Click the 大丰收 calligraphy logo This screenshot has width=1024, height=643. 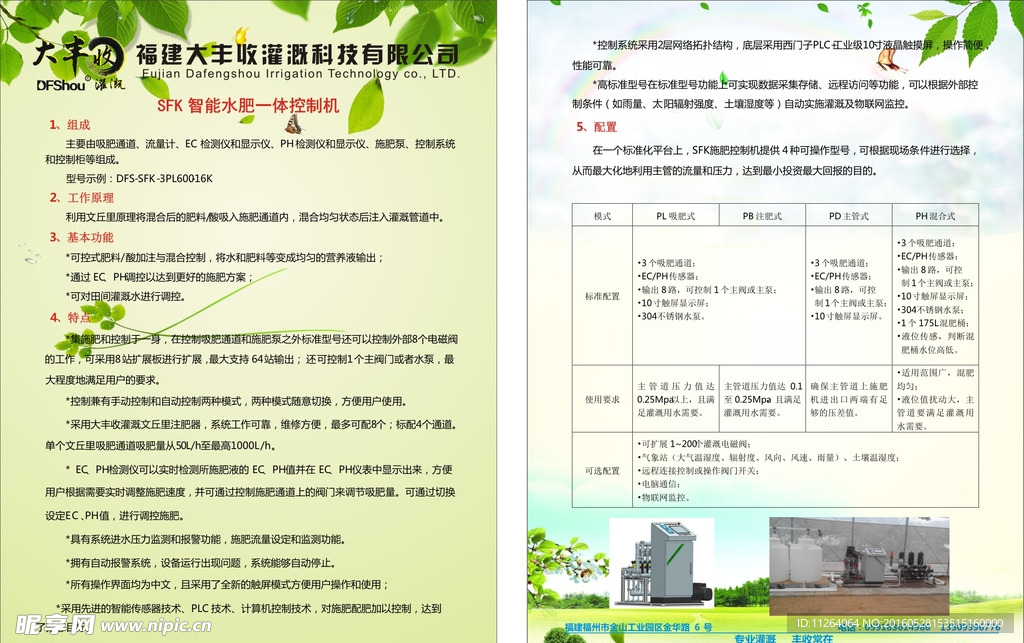[x=78, y=56]
